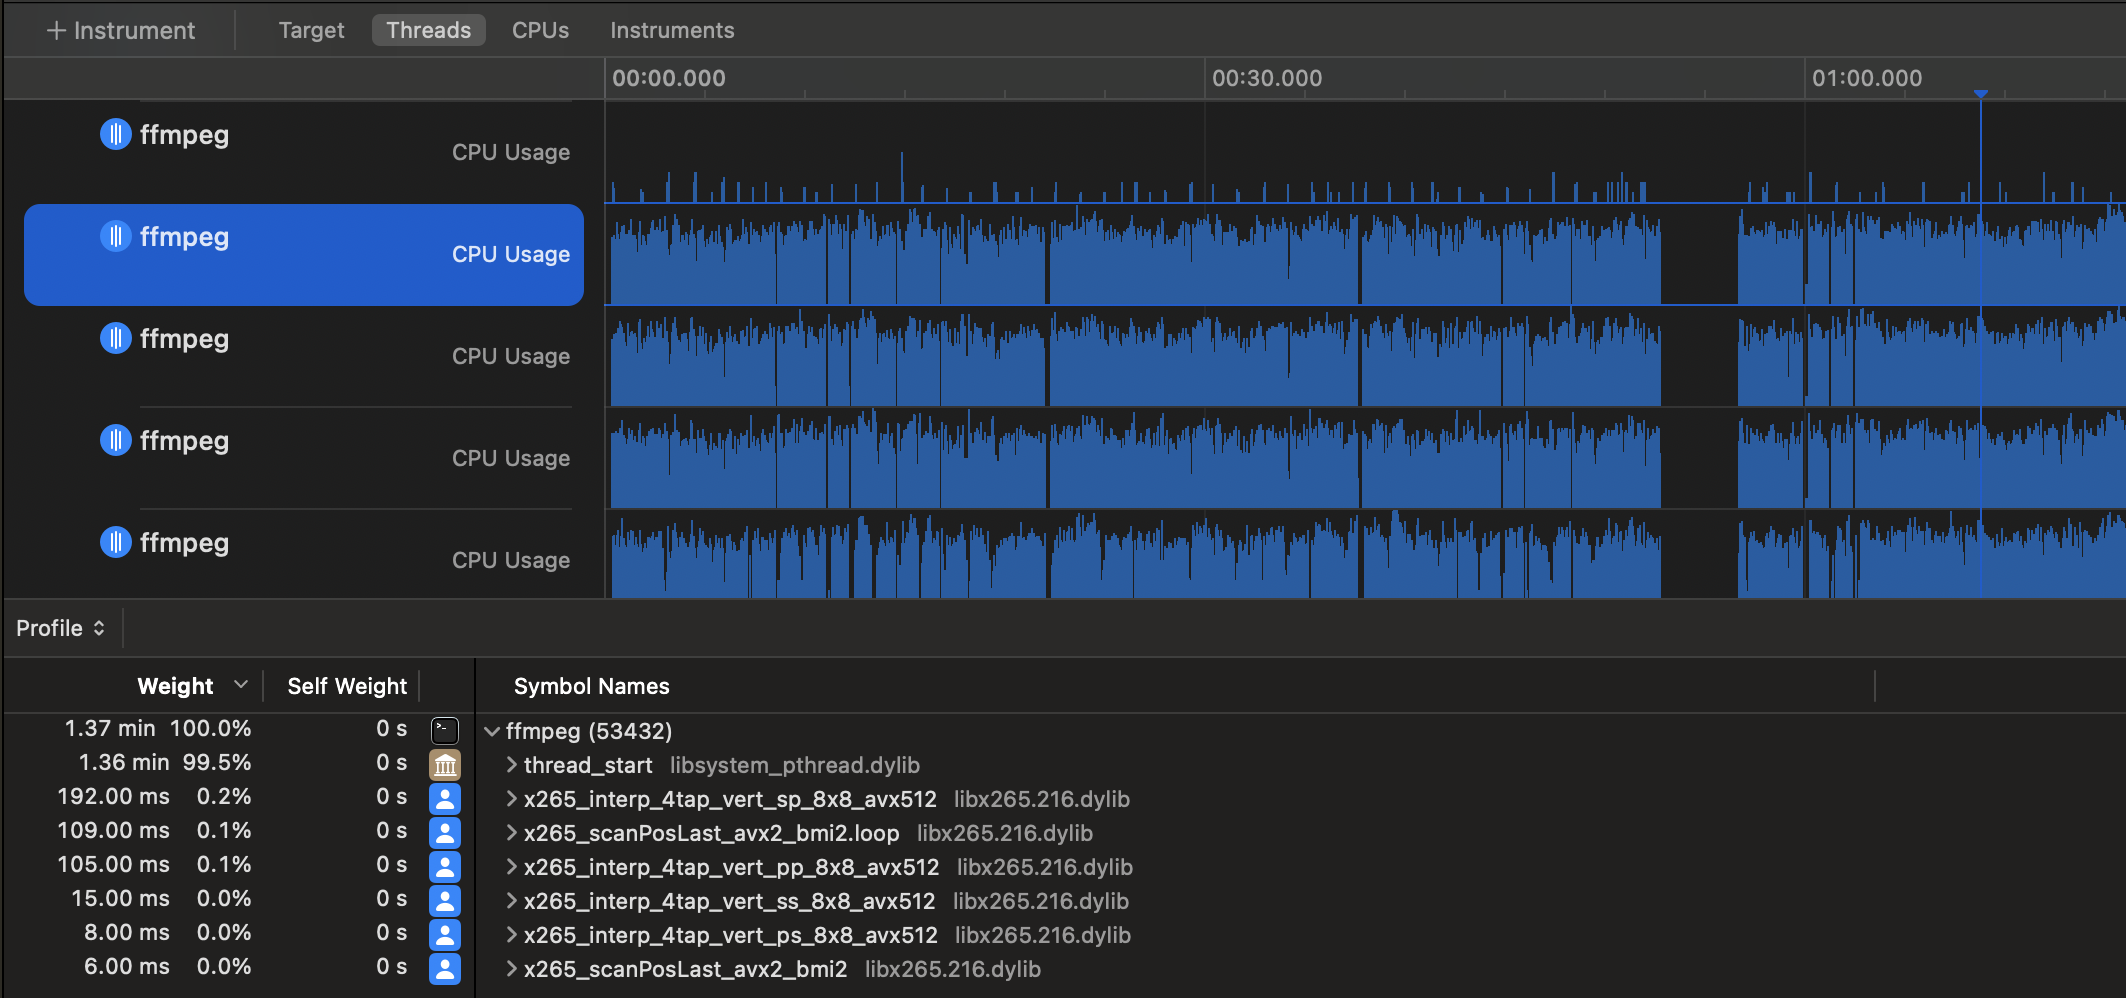2126x998 pixels.
Task: Select the highlighted ffmpeg CPU Usage track
Action: tap(304, 254)
